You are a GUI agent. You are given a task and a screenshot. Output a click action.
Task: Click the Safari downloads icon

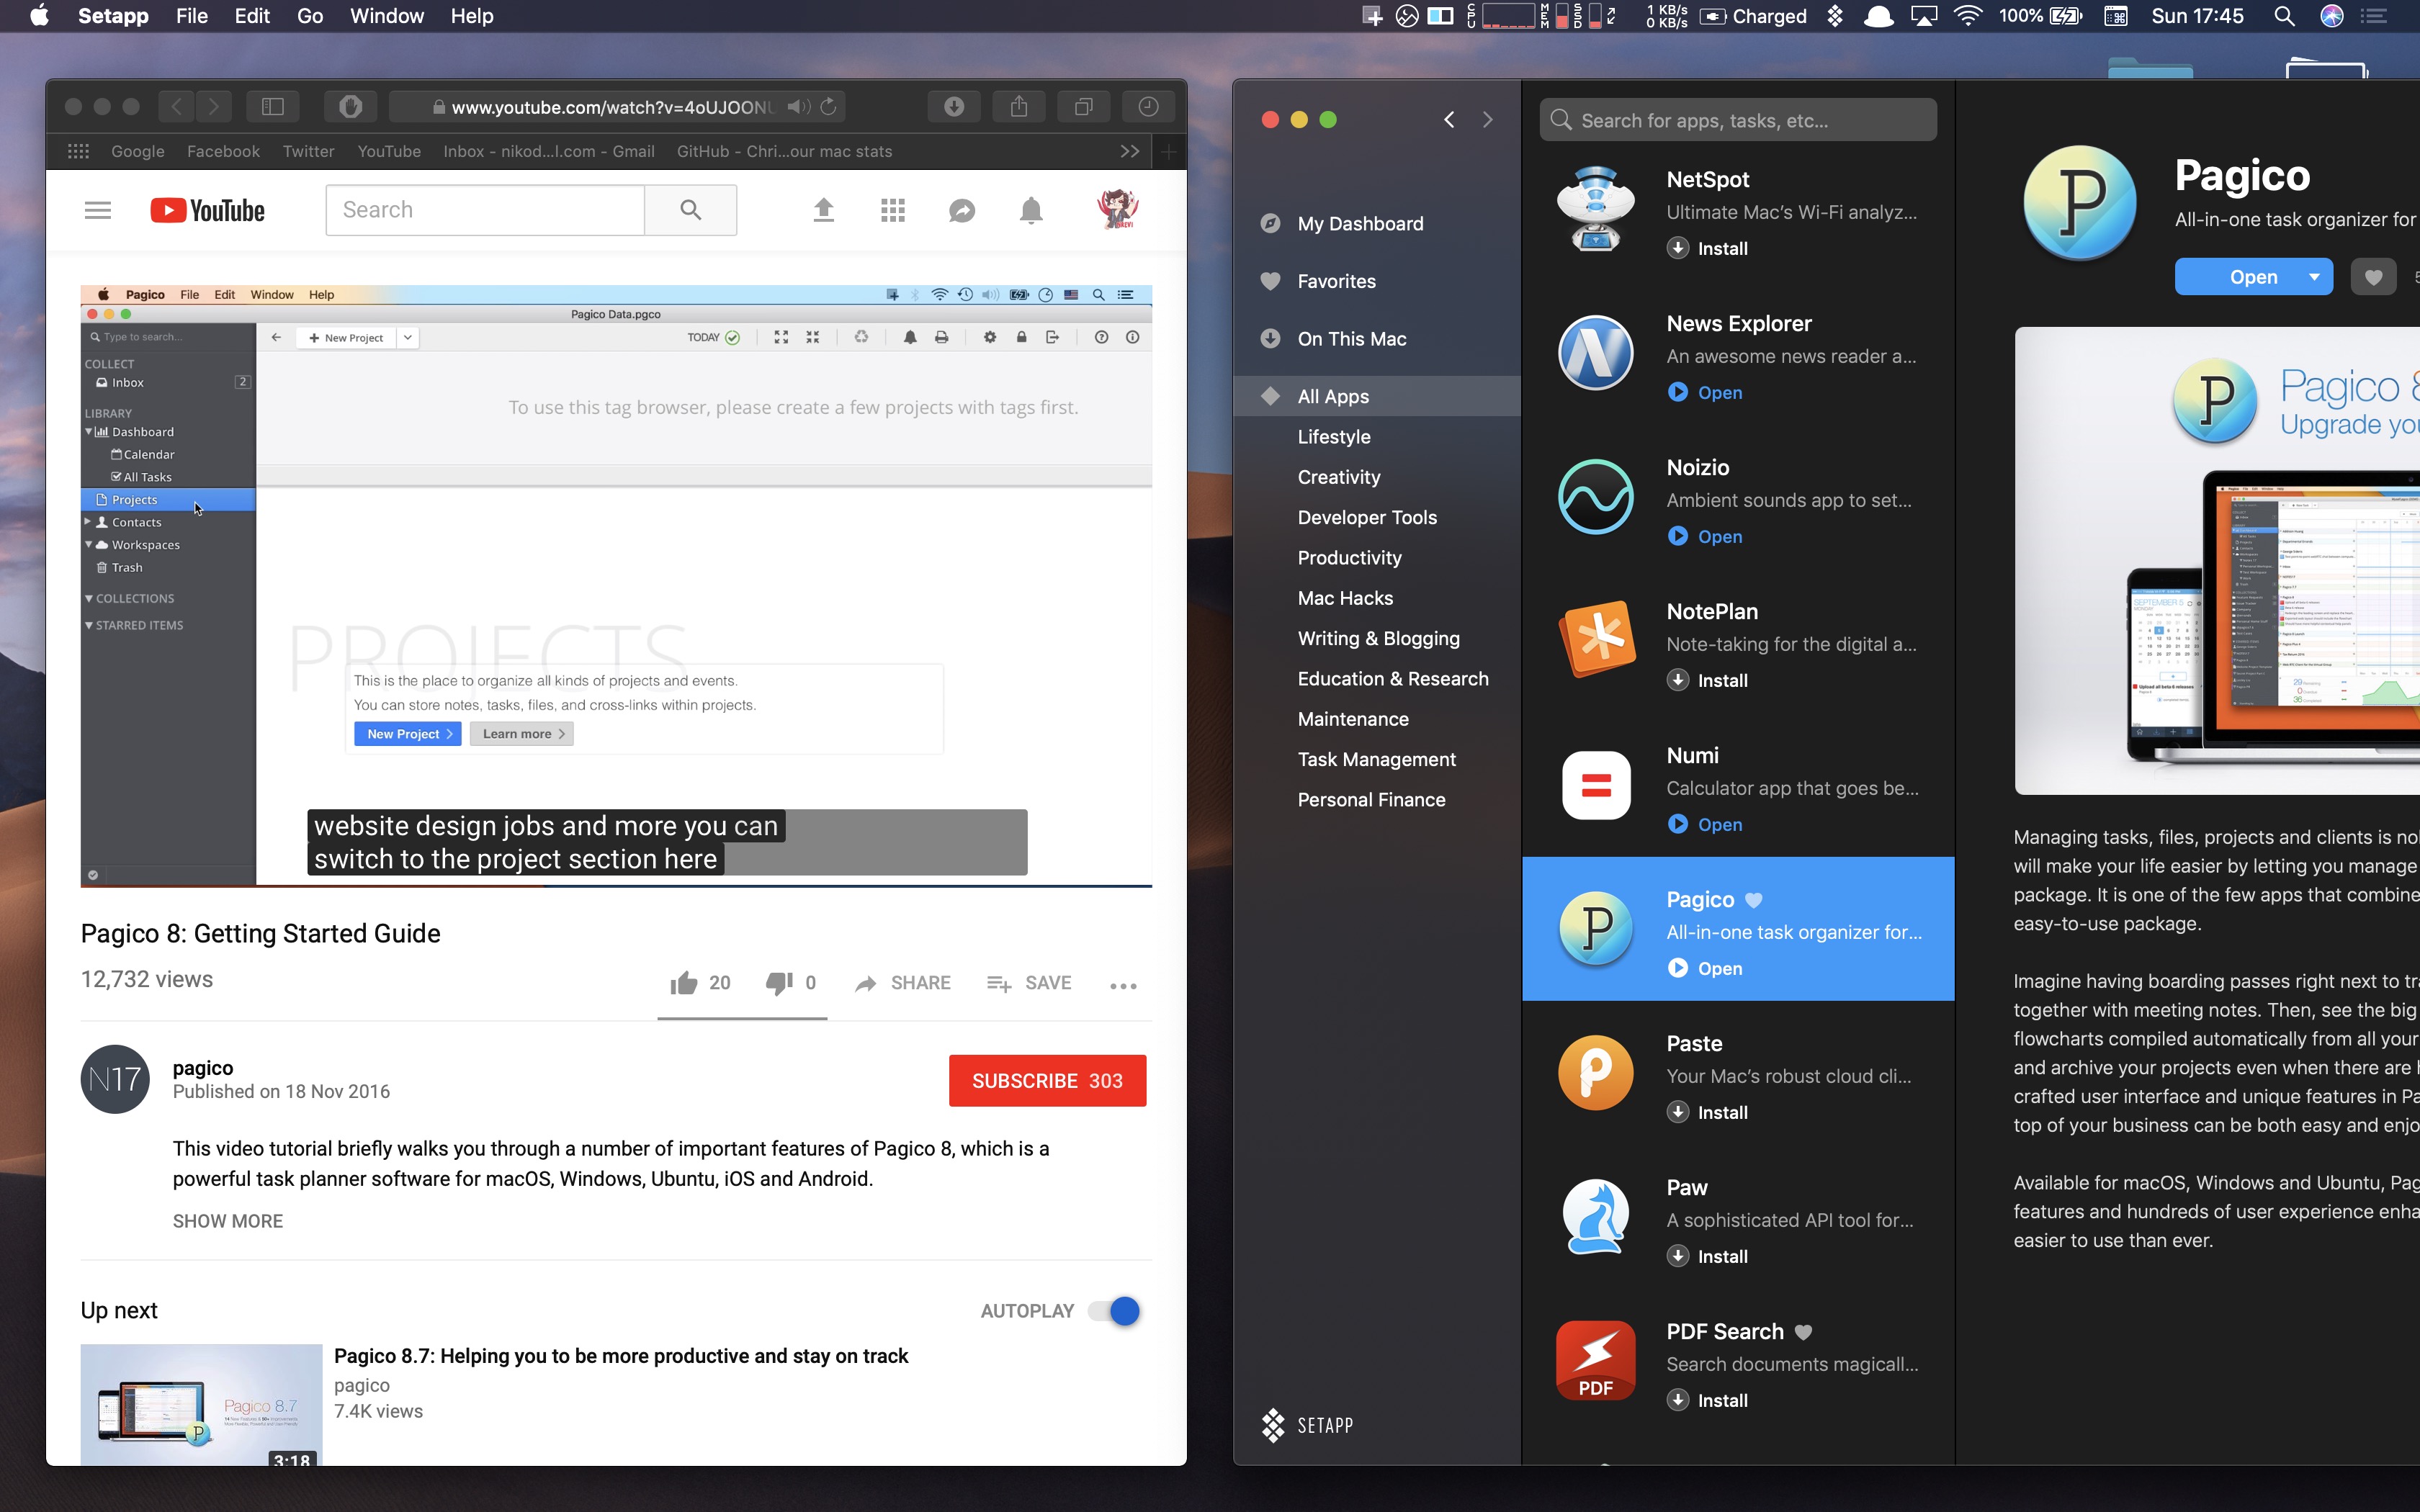pos(954,107)
